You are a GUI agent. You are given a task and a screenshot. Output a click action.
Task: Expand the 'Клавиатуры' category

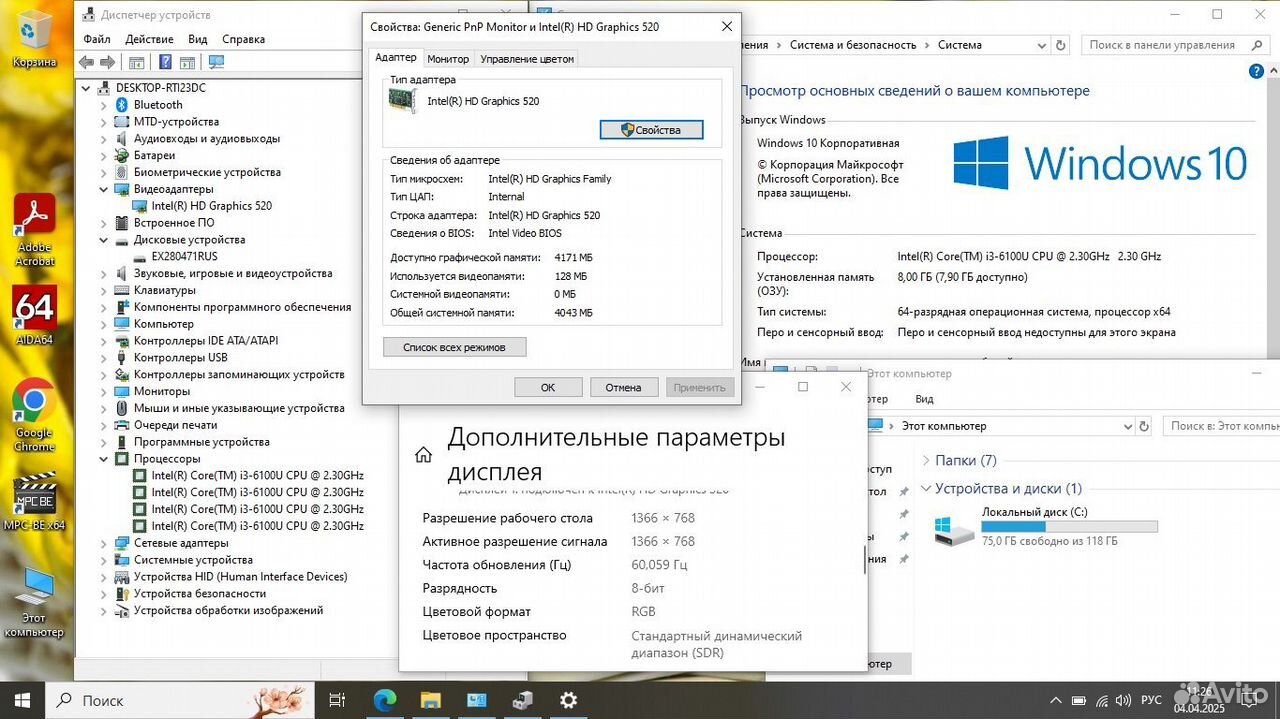[104, 290]
